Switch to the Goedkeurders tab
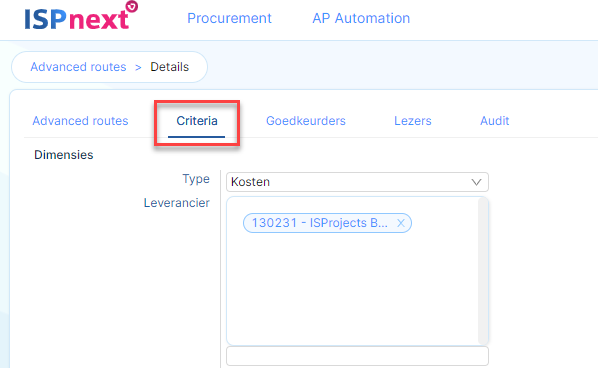The width and height of the screenshot is (598, 368). pyautogui.click(x=305, y=121)
